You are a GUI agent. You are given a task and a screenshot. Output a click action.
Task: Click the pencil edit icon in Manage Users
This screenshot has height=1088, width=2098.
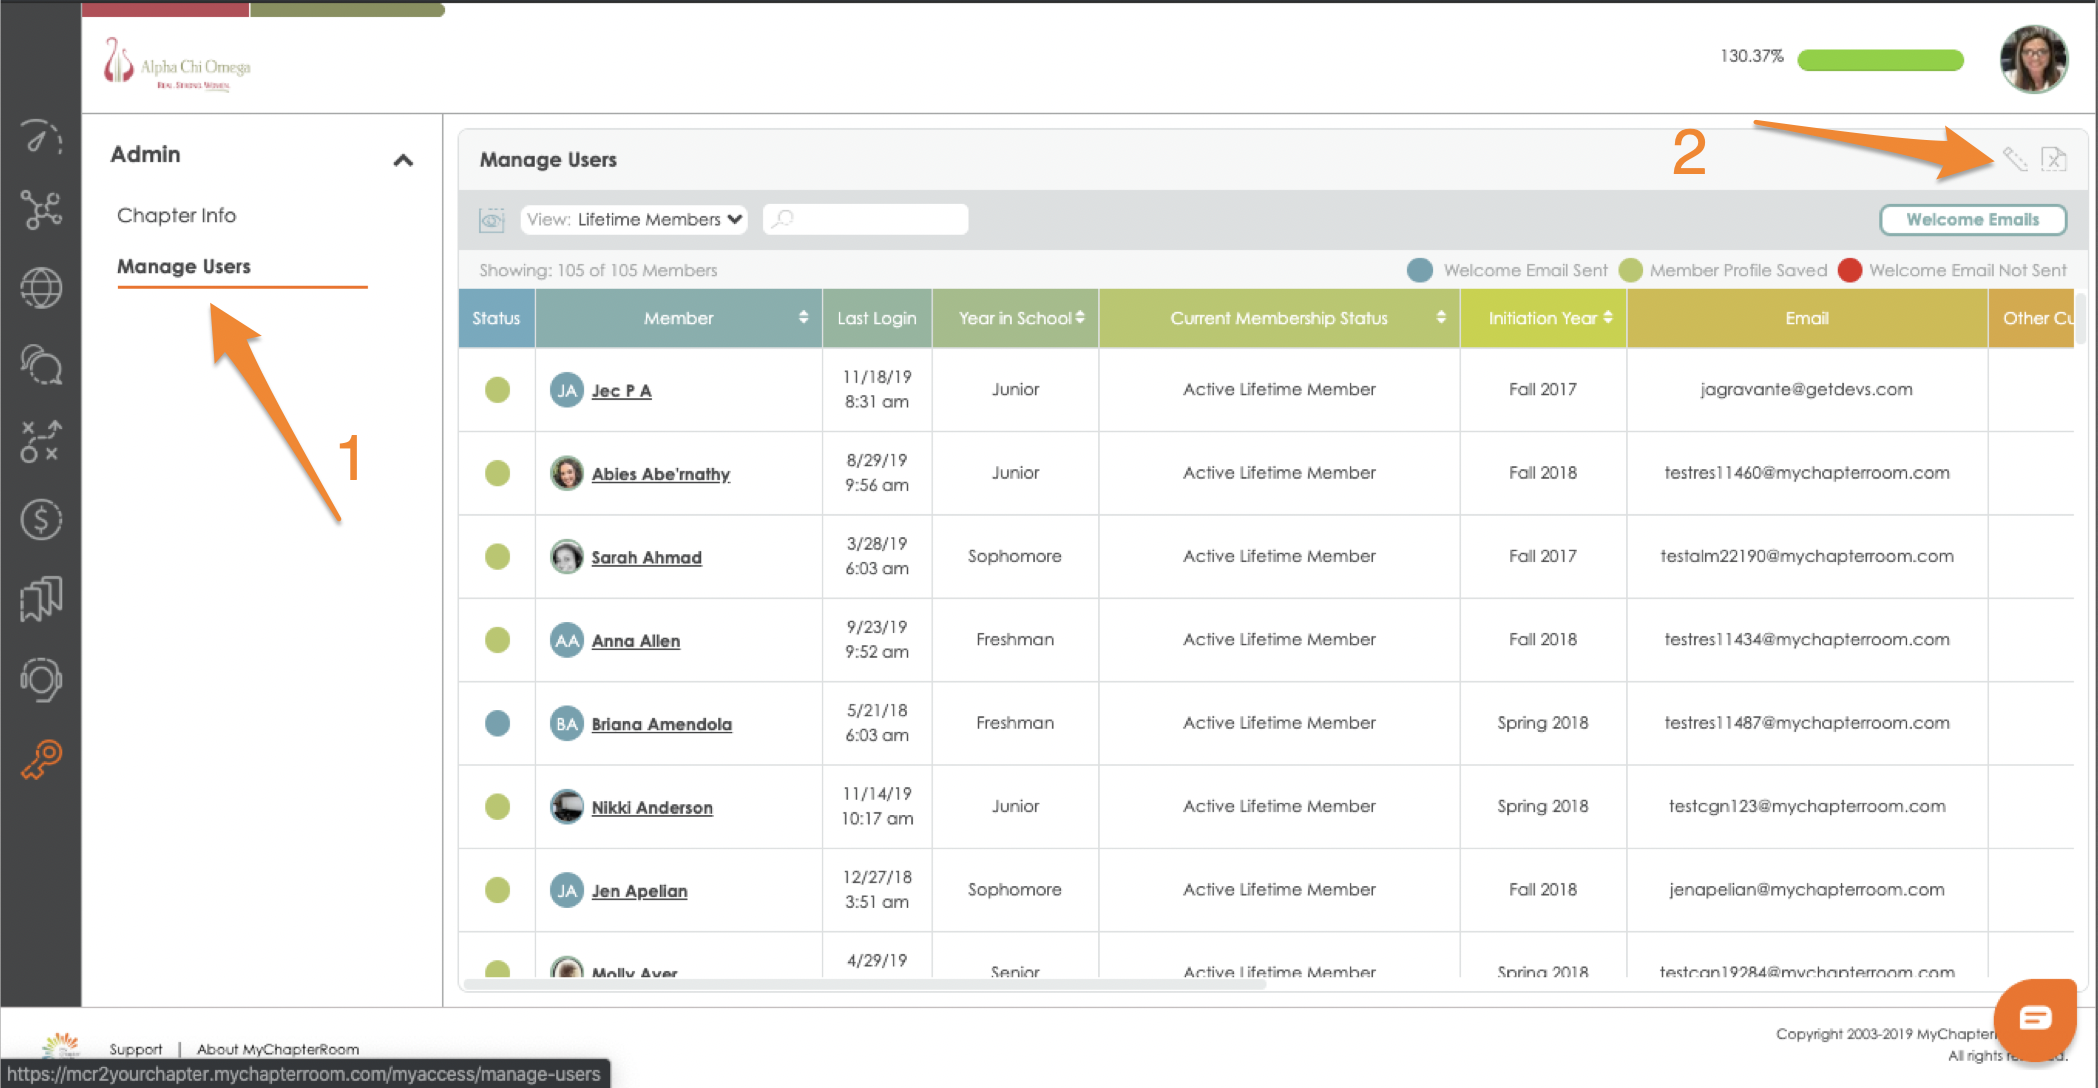coord(2014,159)
